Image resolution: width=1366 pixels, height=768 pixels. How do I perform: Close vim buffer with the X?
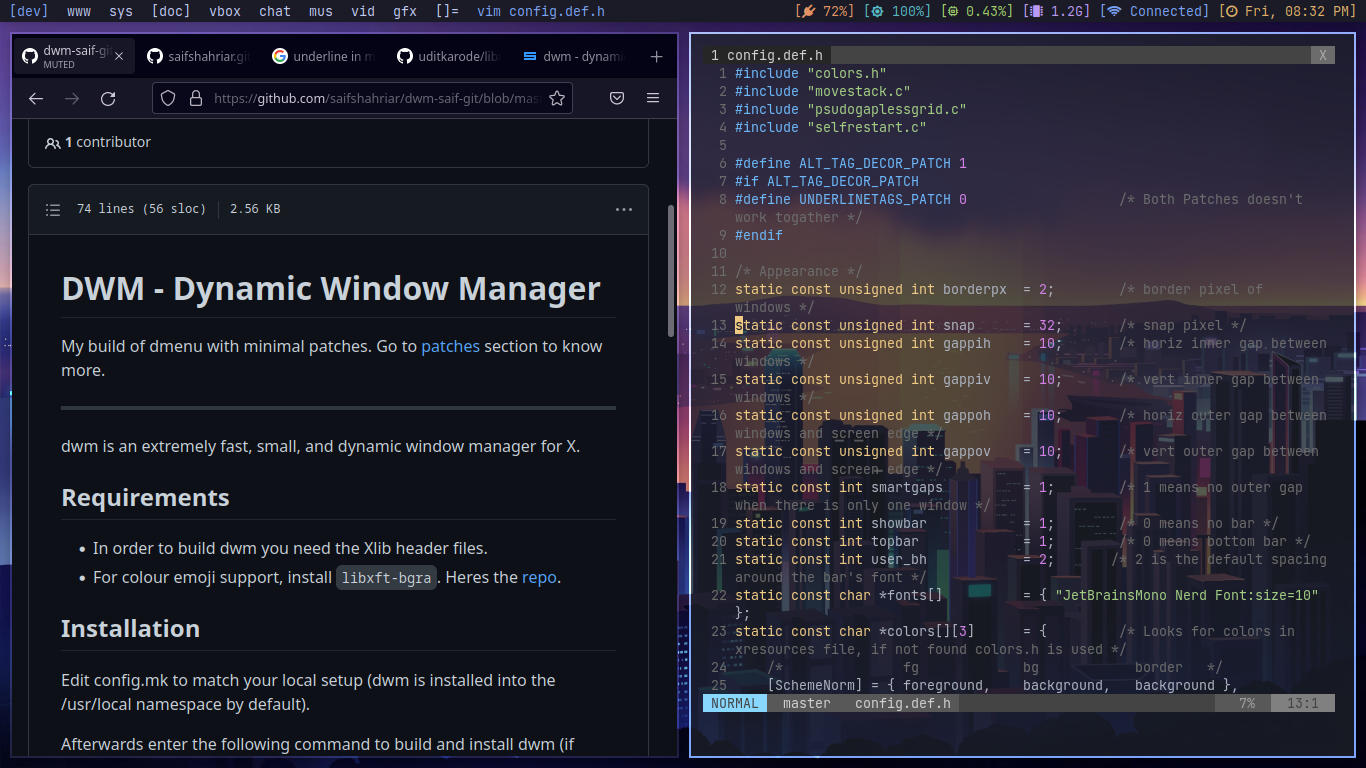pyautogui.click(x=1322, y=55)
